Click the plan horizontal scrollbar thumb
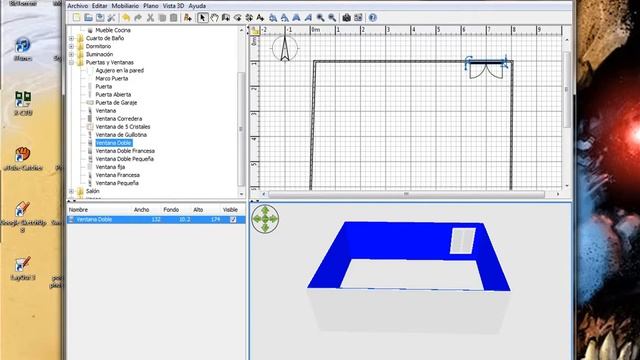Viewport: 640px width, 360px height. point(406,194)
